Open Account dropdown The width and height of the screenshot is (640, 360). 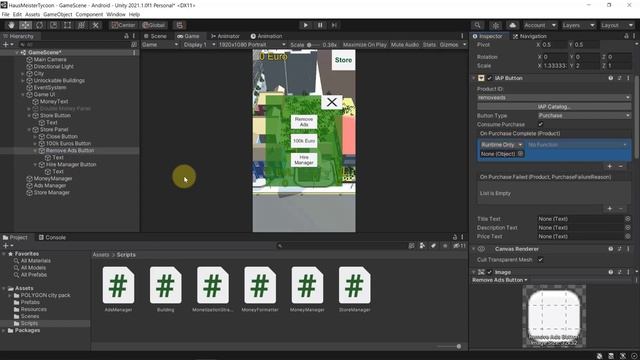(x=540, y=25)
